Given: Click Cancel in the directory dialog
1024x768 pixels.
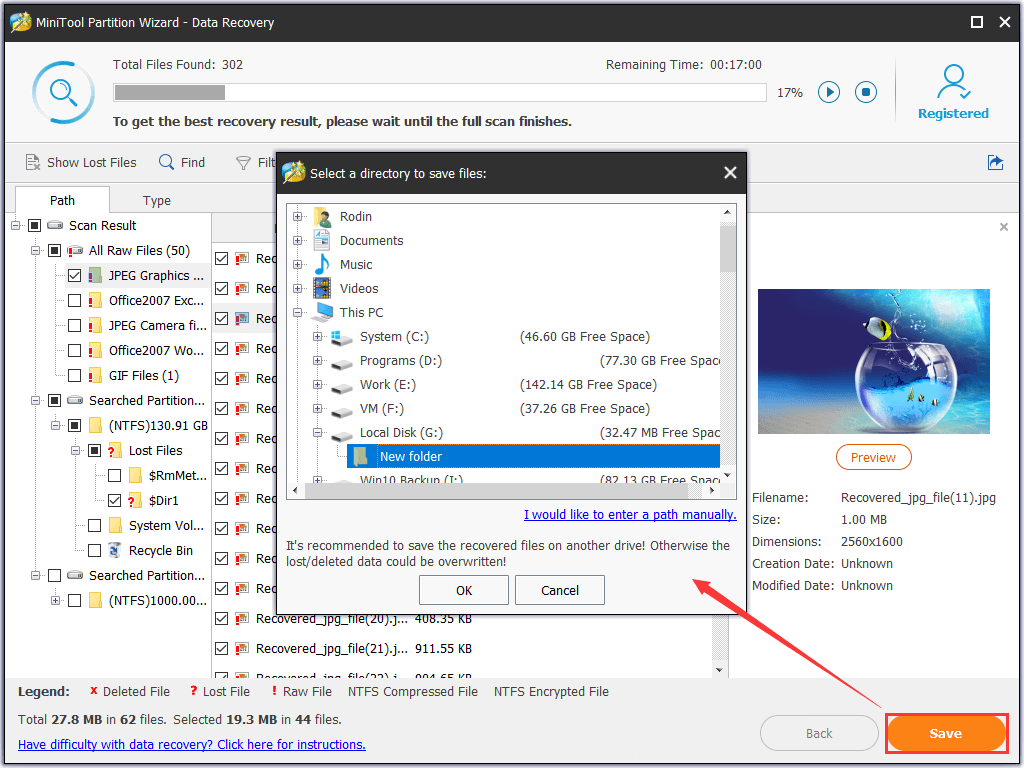Looking at the screenshot, I should click(x=560, y=590).
